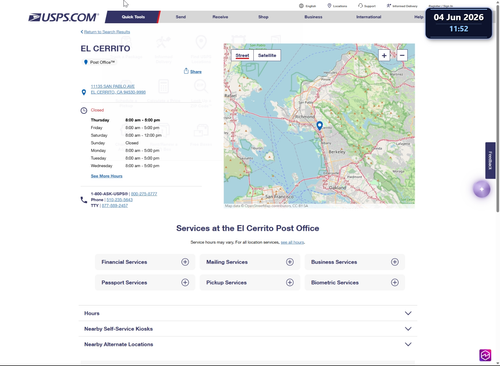Click Return to Search Results link
This screenshot has height=366, width=500.
[x=107, y=32]
